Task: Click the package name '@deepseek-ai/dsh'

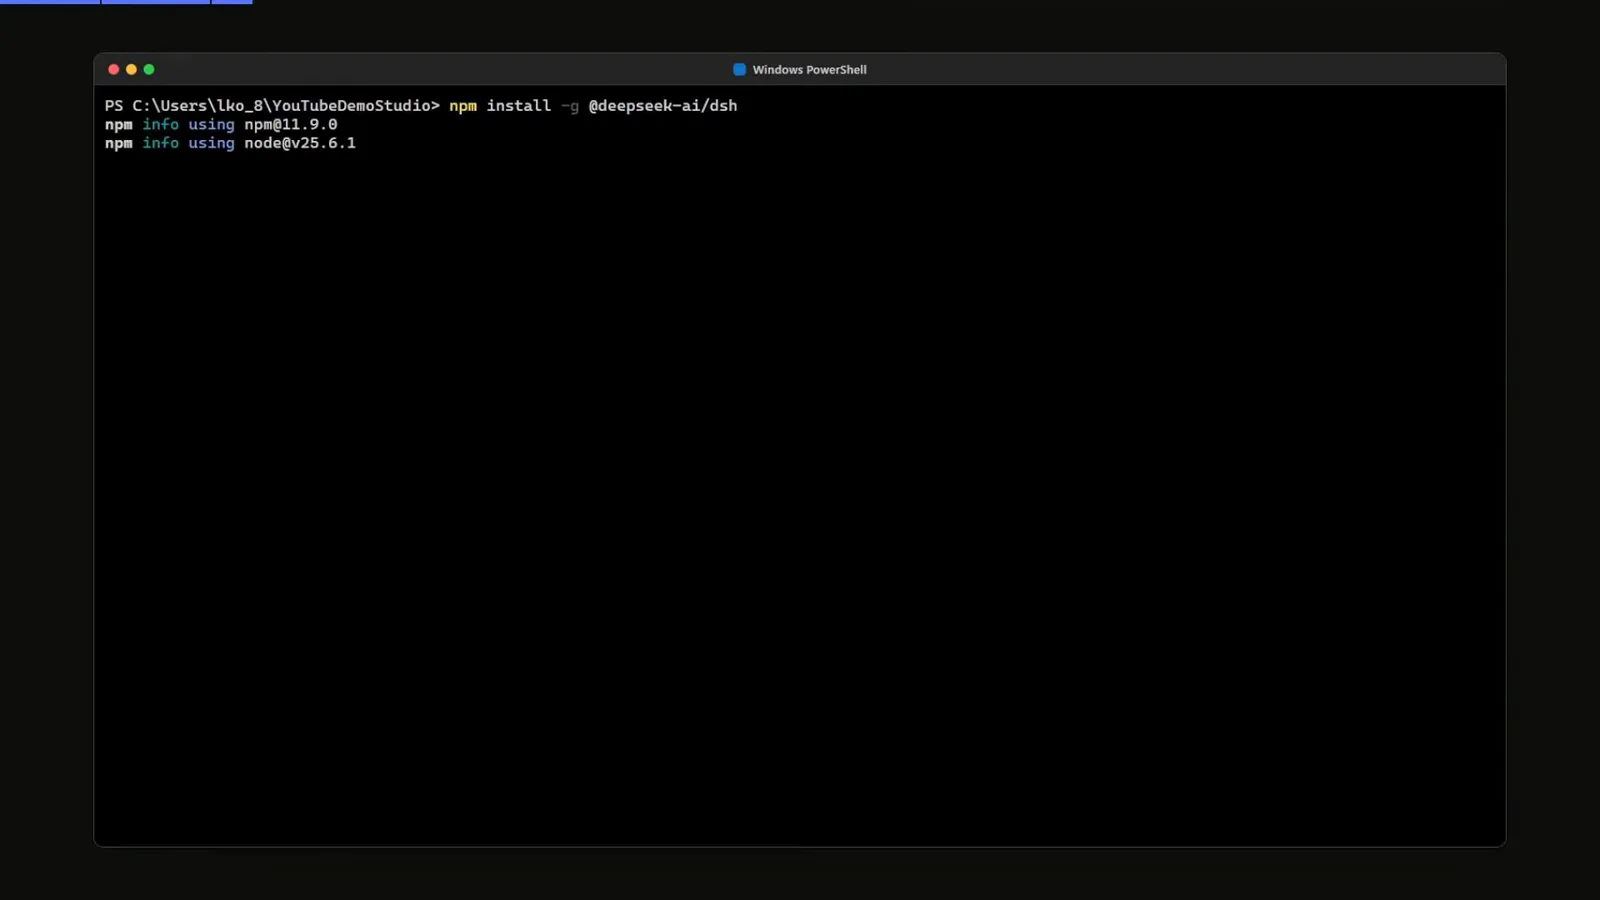Action: (x=662, y=105)
